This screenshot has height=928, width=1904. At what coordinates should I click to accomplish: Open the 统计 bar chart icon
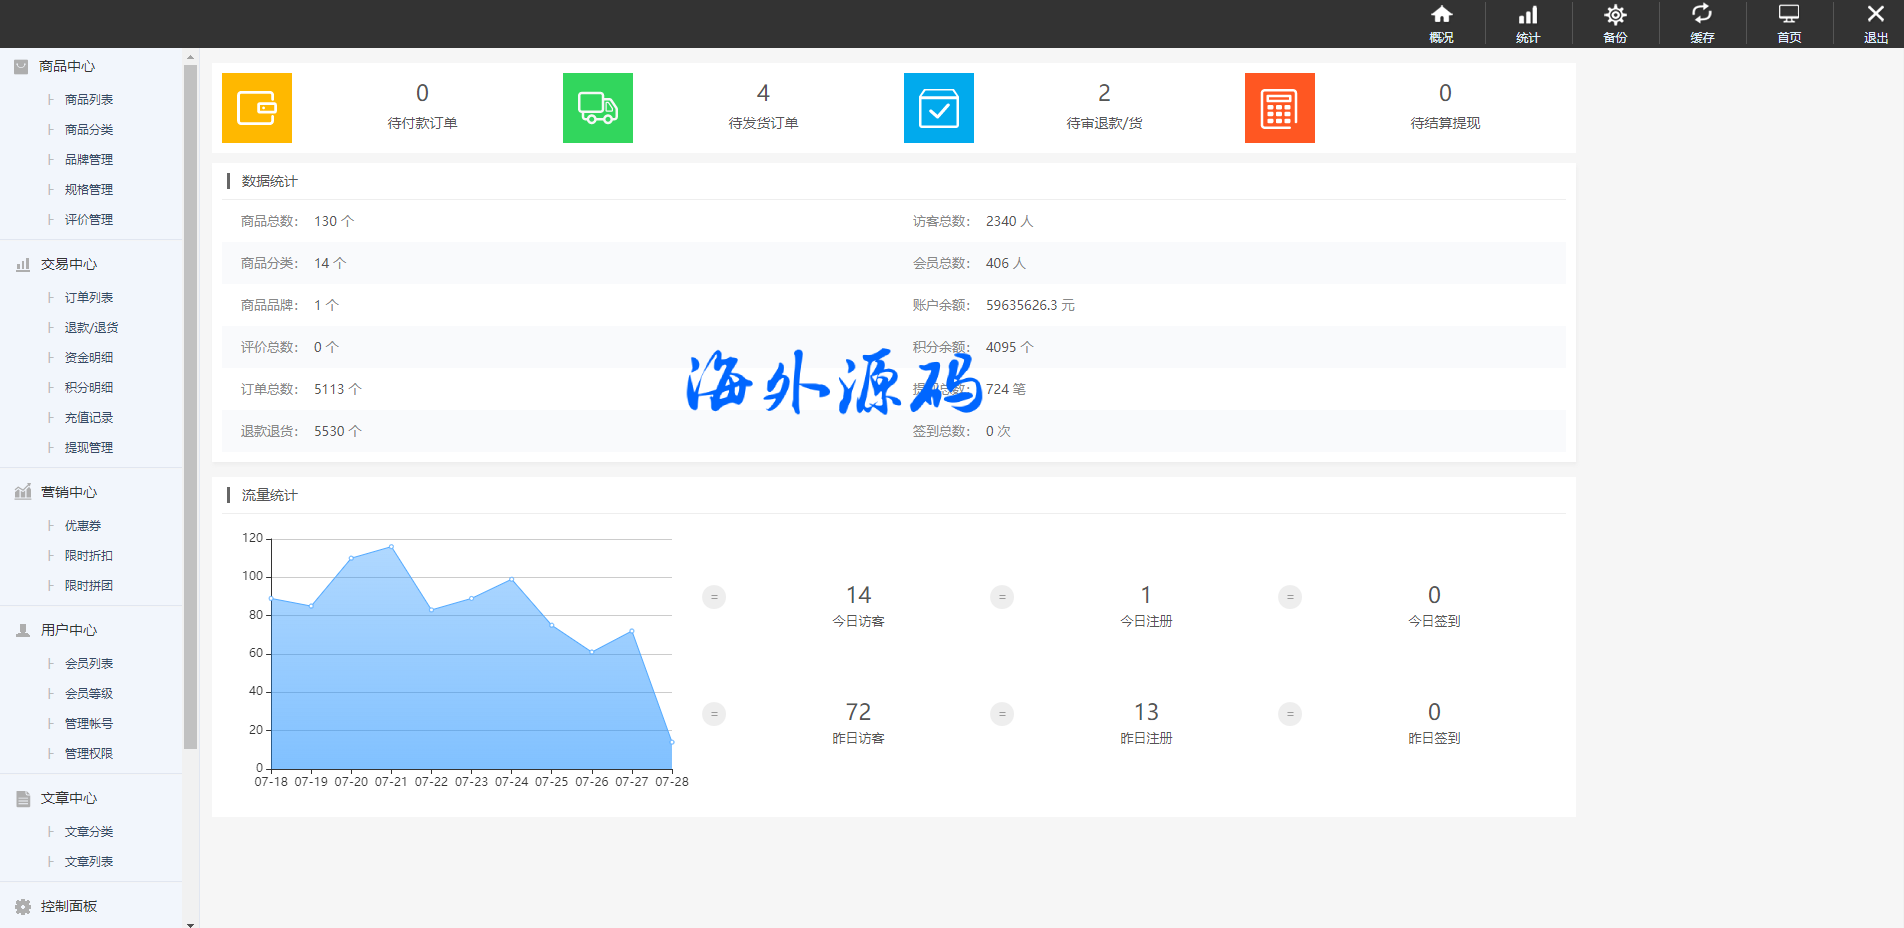(x=1528, y=23)
